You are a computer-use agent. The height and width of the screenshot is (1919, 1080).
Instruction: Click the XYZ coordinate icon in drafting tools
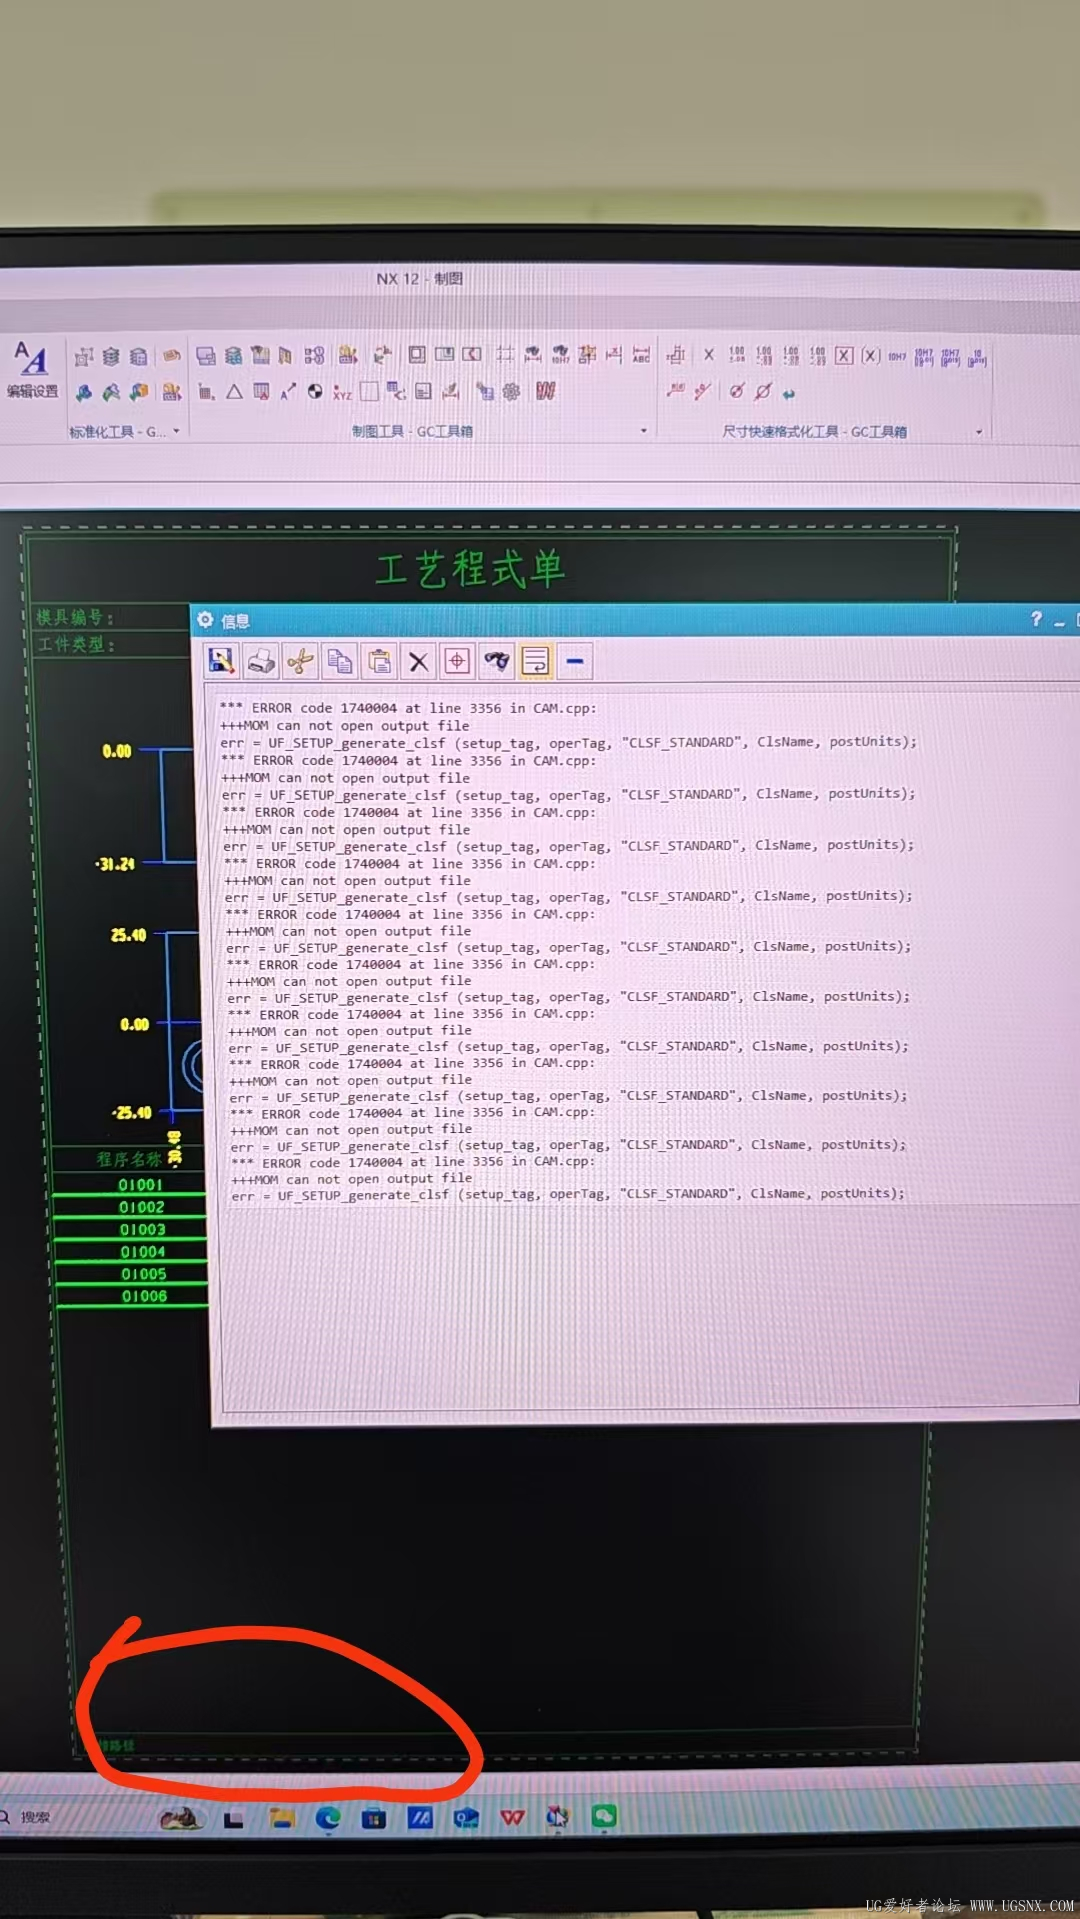click(342, 392)
